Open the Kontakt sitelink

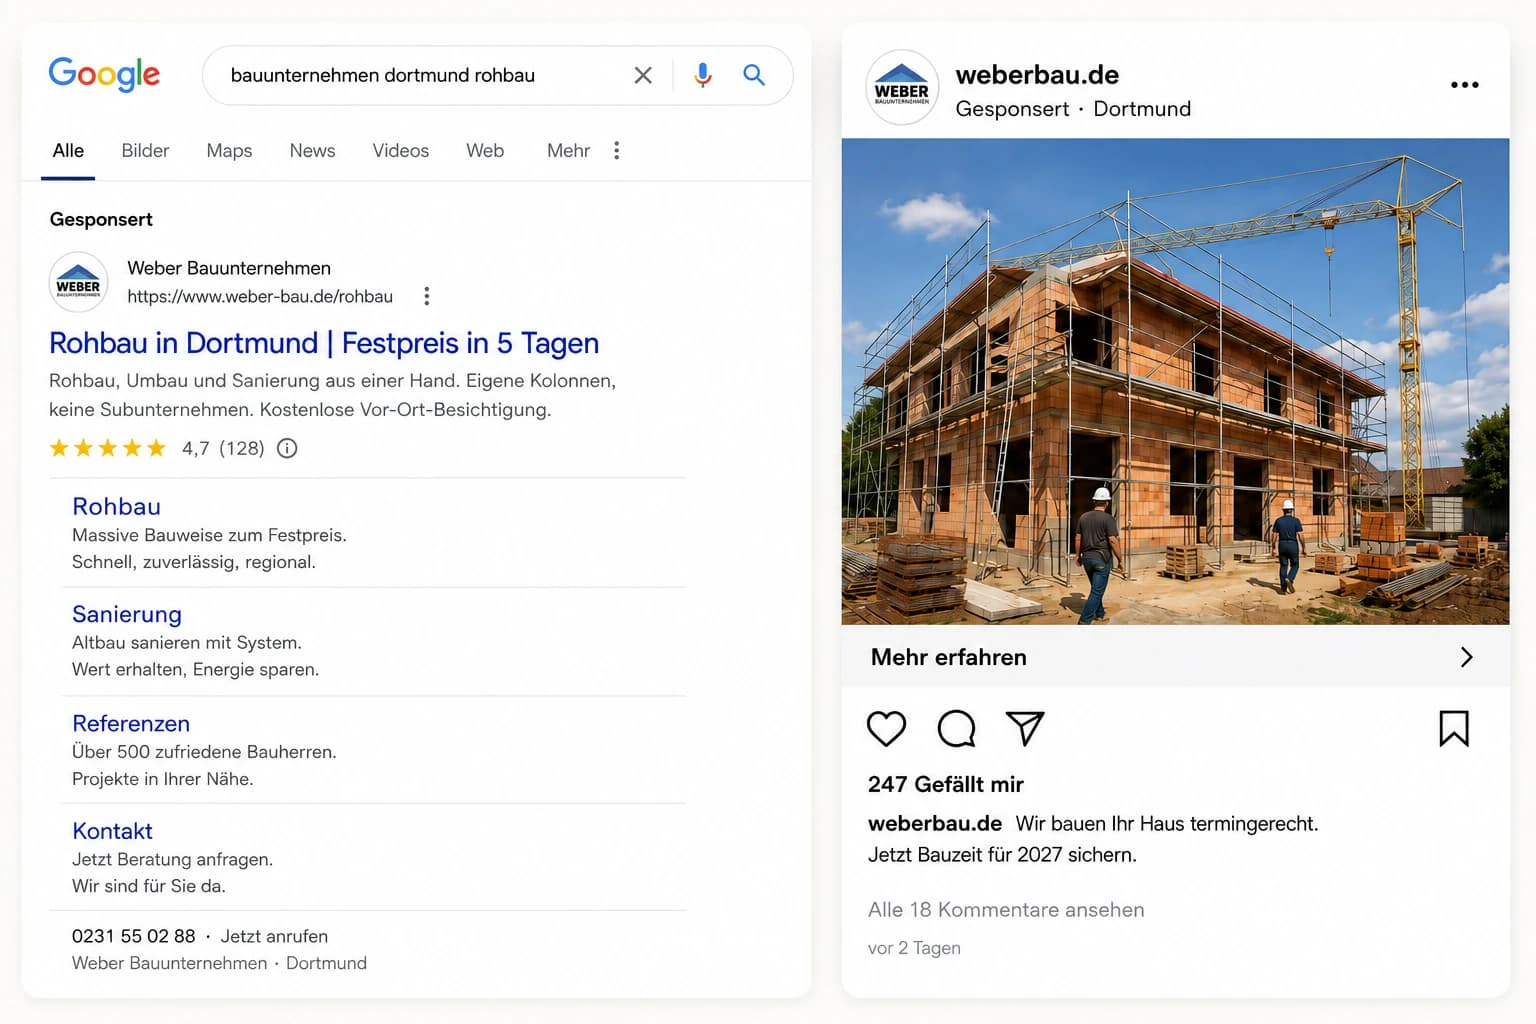(112, 831)
